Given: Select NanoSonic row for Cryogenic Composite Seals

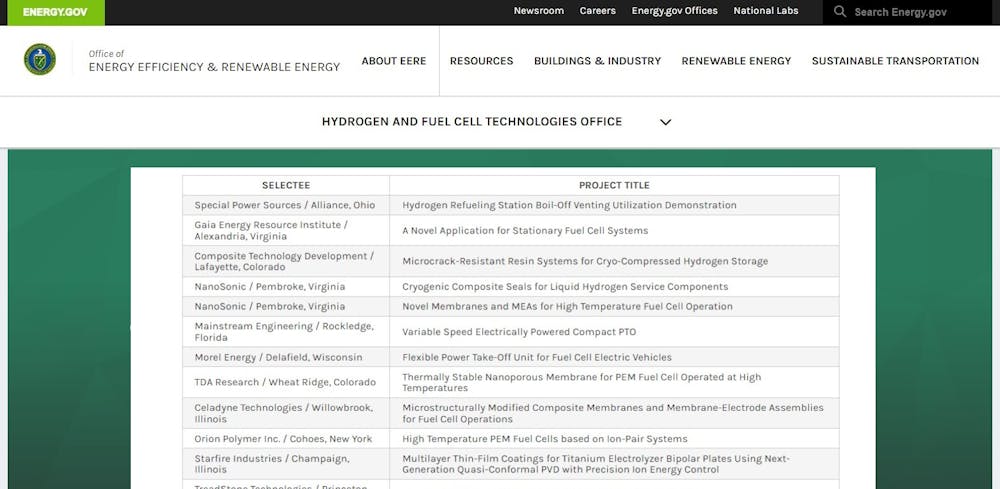Looking at the screenshot, I should point(286,287).
